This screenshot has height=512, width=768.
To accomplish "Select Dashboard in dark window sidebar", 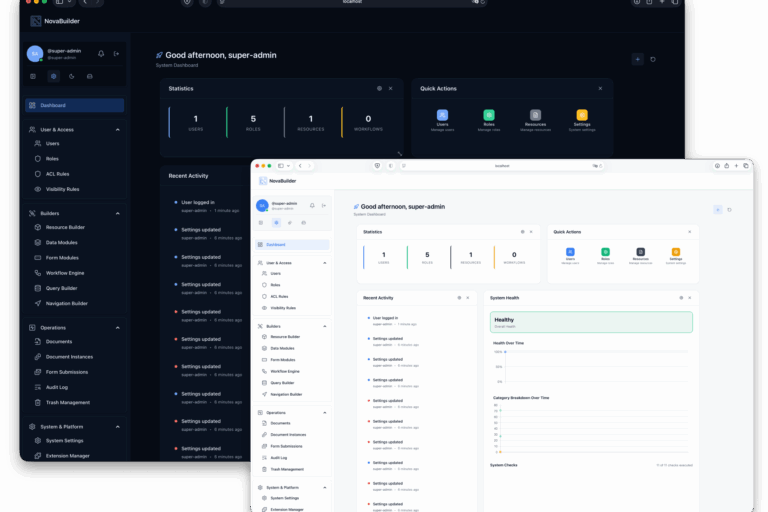I will point(74,105).
